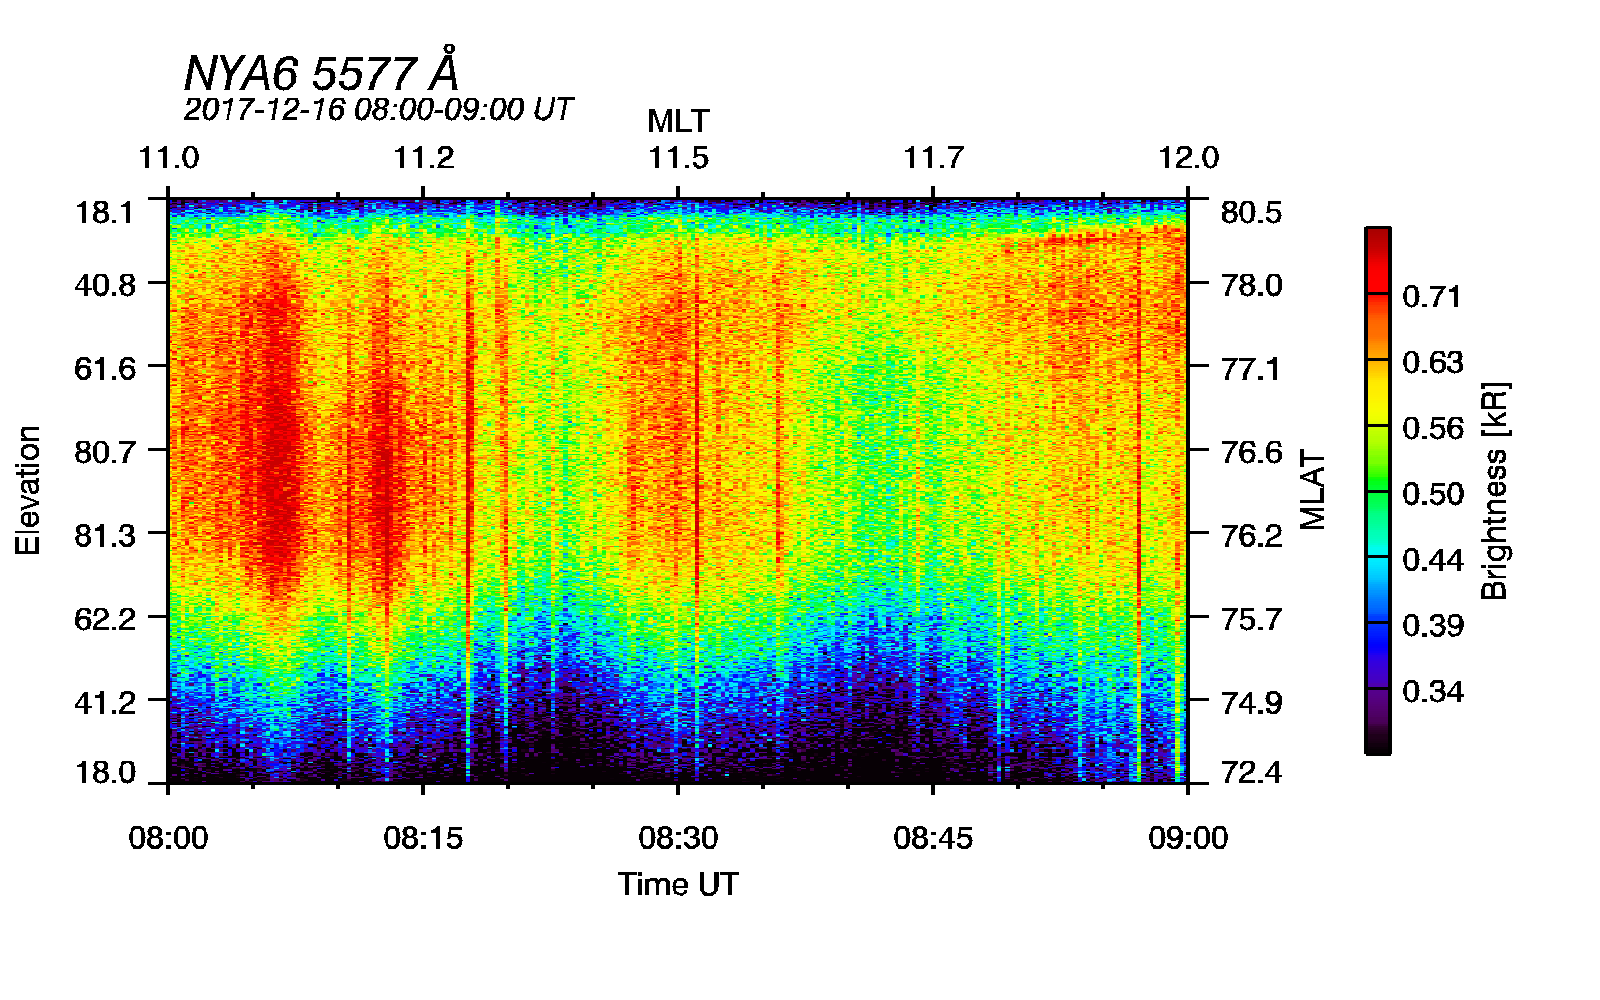This screenshot has height=1000, width=1600.
Task: Click the MLT tick value '11.5'
Action: [x=679, y=158]
